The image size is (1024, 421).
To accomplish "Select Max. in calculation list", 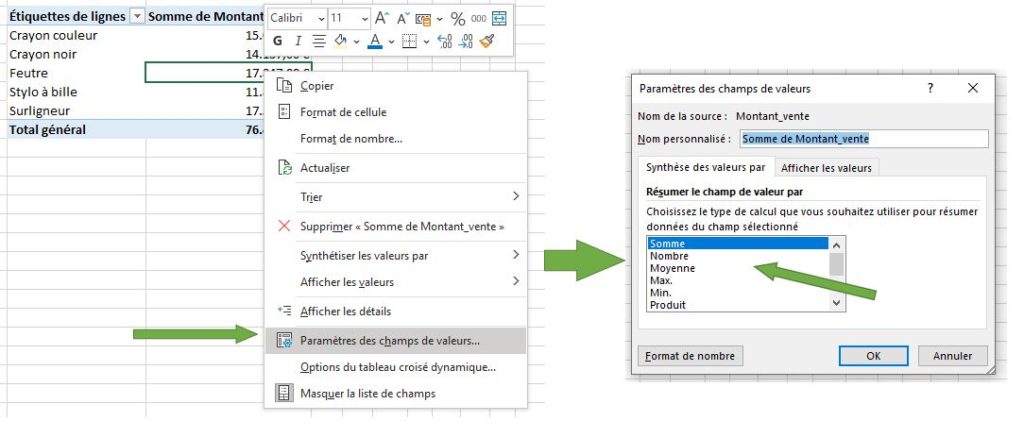I will pyautogui.click(x=738, y=281).
